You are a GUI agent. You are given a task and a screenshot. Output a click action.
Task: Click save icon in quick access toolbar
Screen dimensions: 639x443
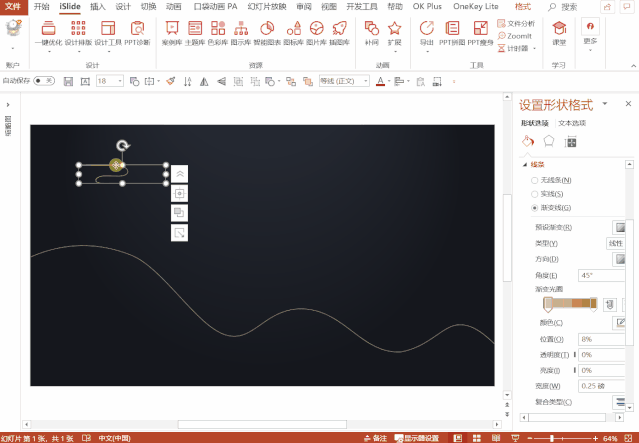(68, 82)
